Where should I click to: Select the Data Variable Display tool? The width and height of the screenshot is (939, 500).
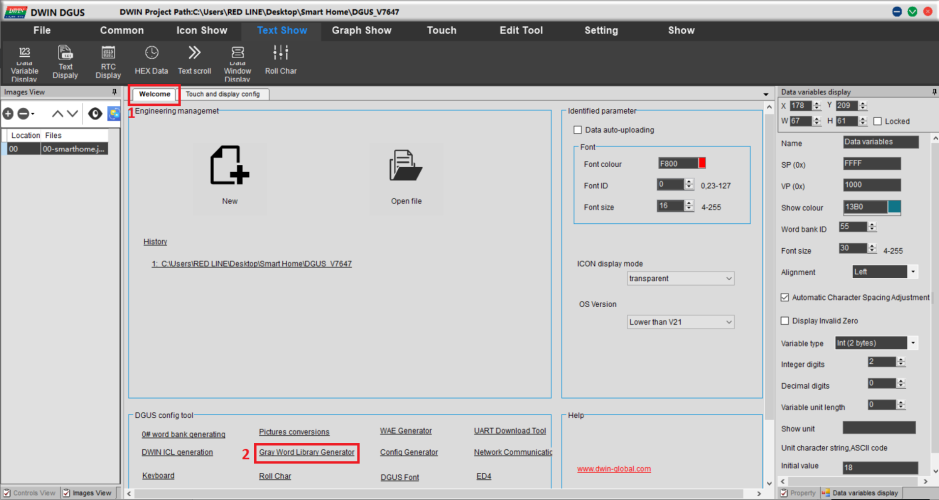(x=25, y=61)
